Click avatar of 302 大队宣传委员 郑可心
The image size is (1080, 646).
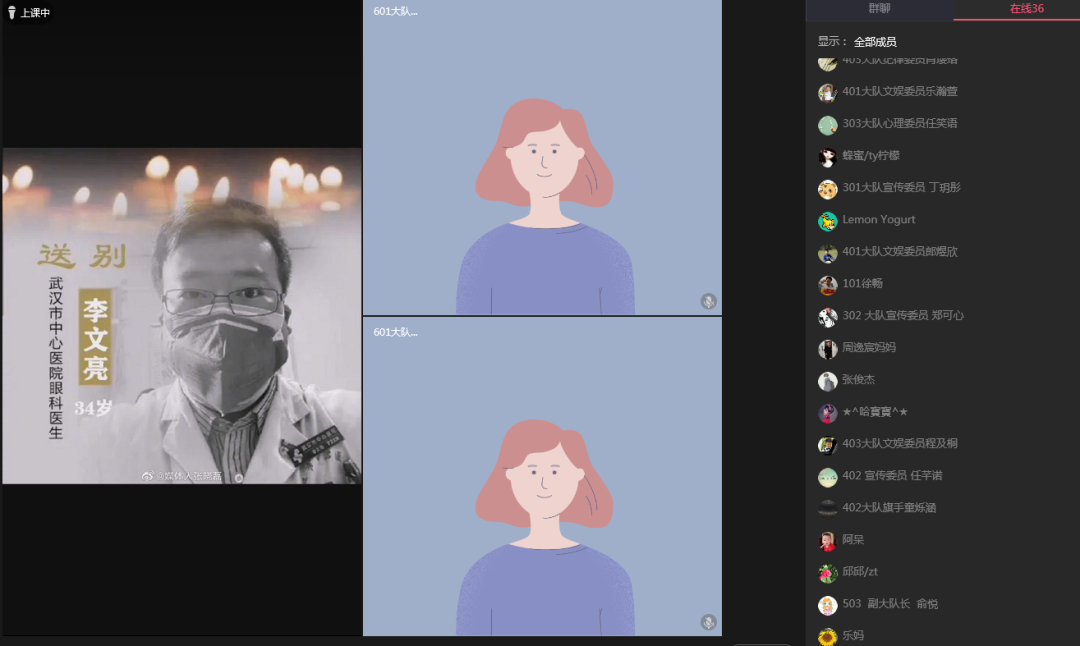827,317
